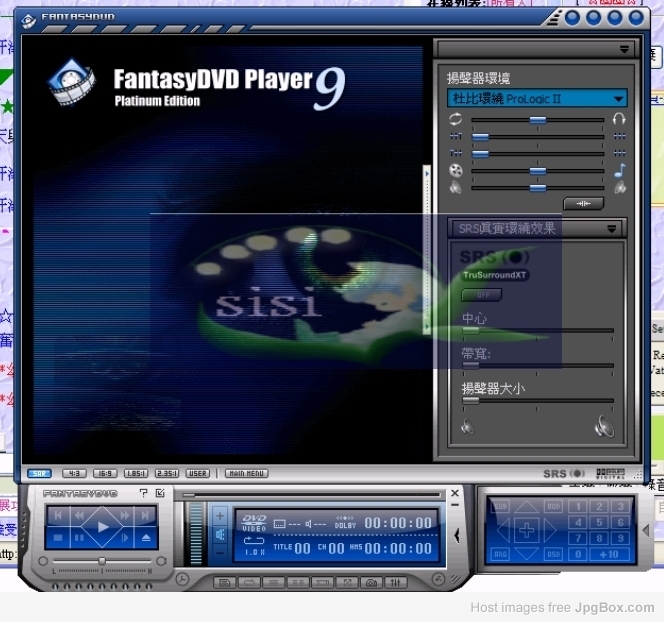
Task: Click number 0 on the remote keypad
Action: [x=578, y=554]
